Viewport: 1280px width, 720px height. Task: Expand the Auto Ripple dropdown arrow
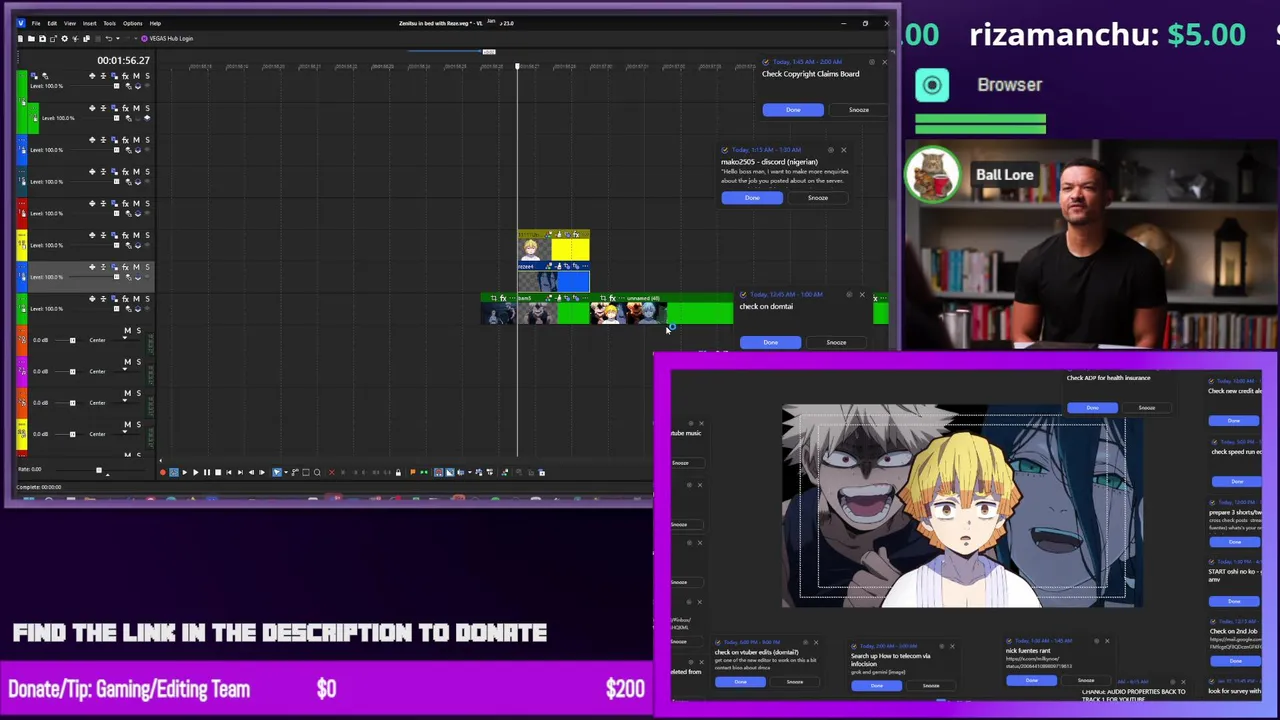[x=469, y=472]
